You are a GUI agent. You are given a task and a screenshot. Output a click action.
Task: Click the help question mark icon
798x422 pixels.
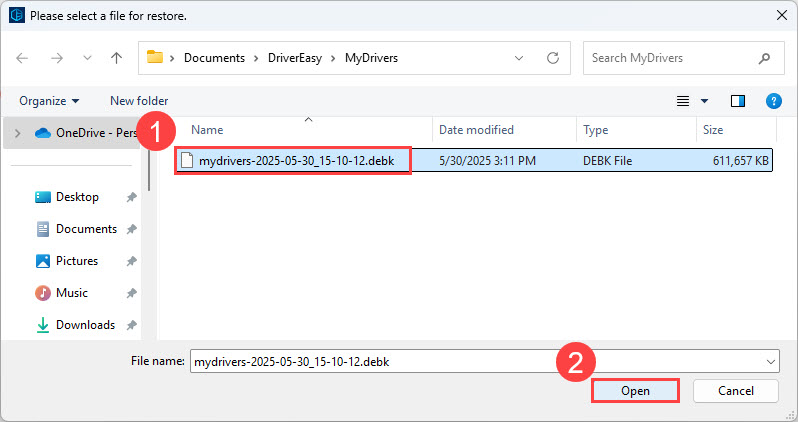click(x=773, y=101)
